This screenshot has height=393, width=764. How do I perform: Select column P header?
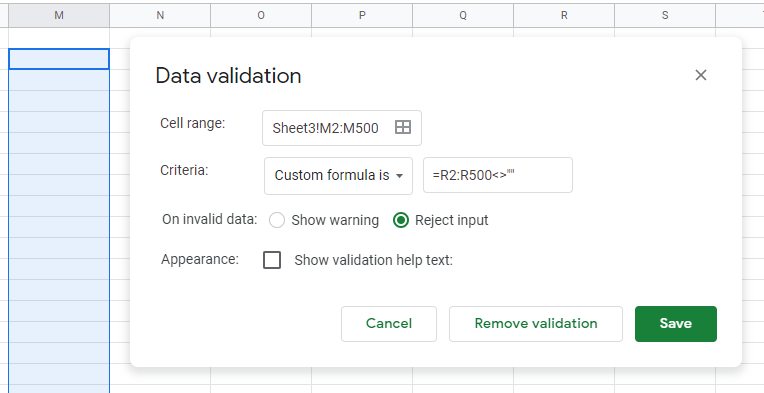click(x=362, y=16)
